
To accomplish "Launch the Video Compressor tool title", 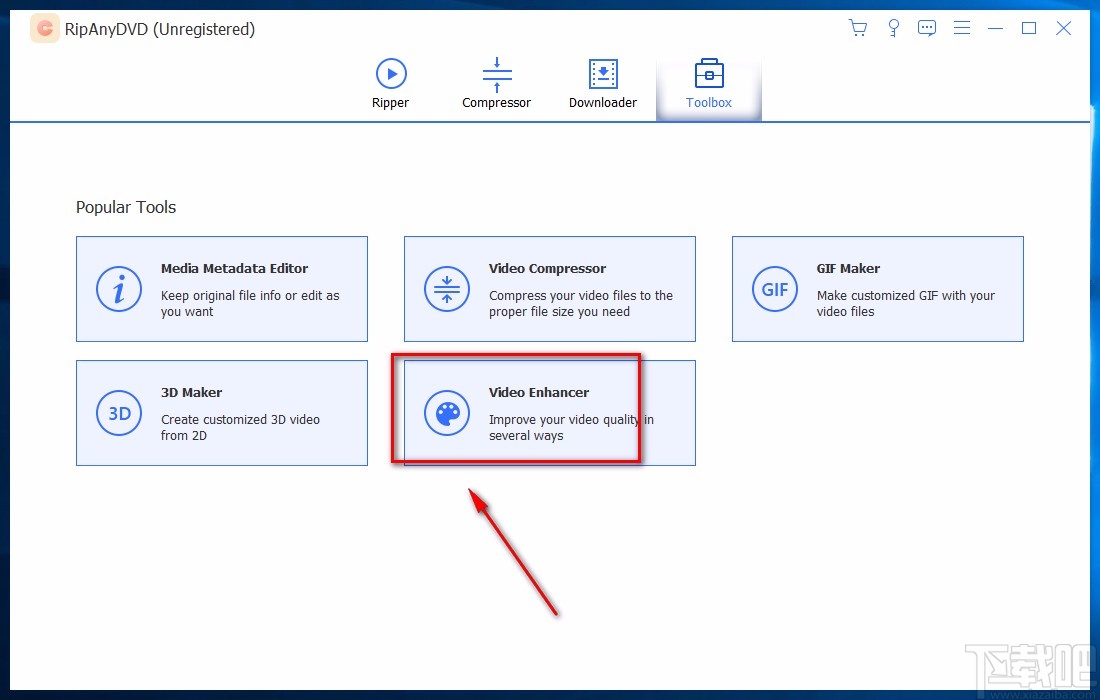I will click(x=547, y=269).
